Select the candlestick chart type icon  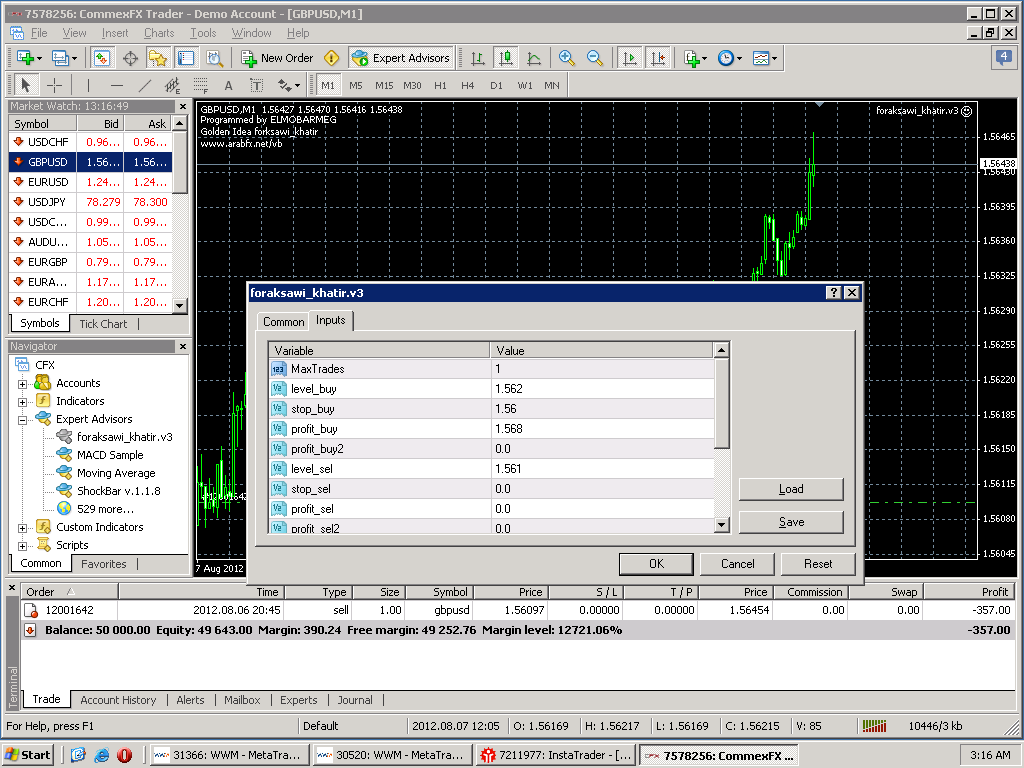tap(506, 58)
